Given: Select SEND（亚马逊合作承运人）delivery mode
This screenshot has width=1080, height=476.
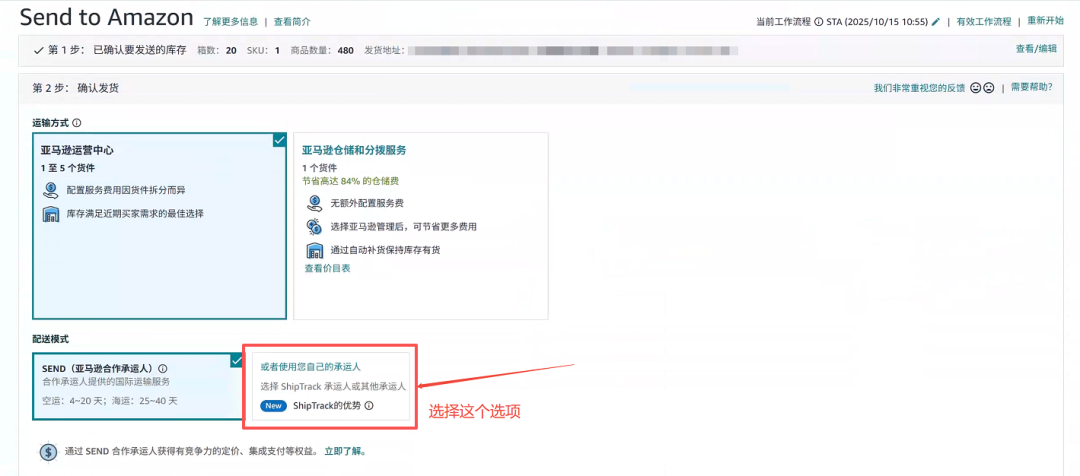Looking at the screenshot, I should (x=138, y=386).
